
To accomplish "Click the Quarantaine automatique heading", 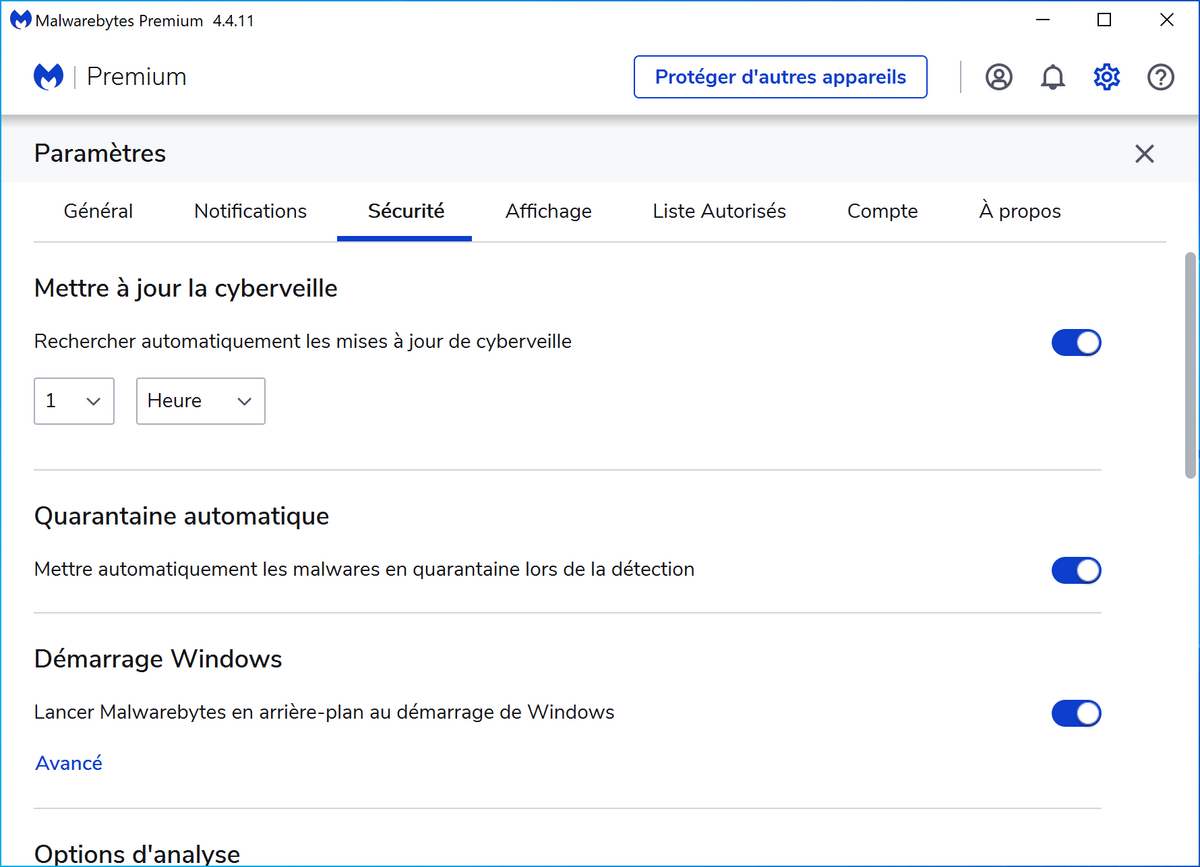I will [182, 517].
